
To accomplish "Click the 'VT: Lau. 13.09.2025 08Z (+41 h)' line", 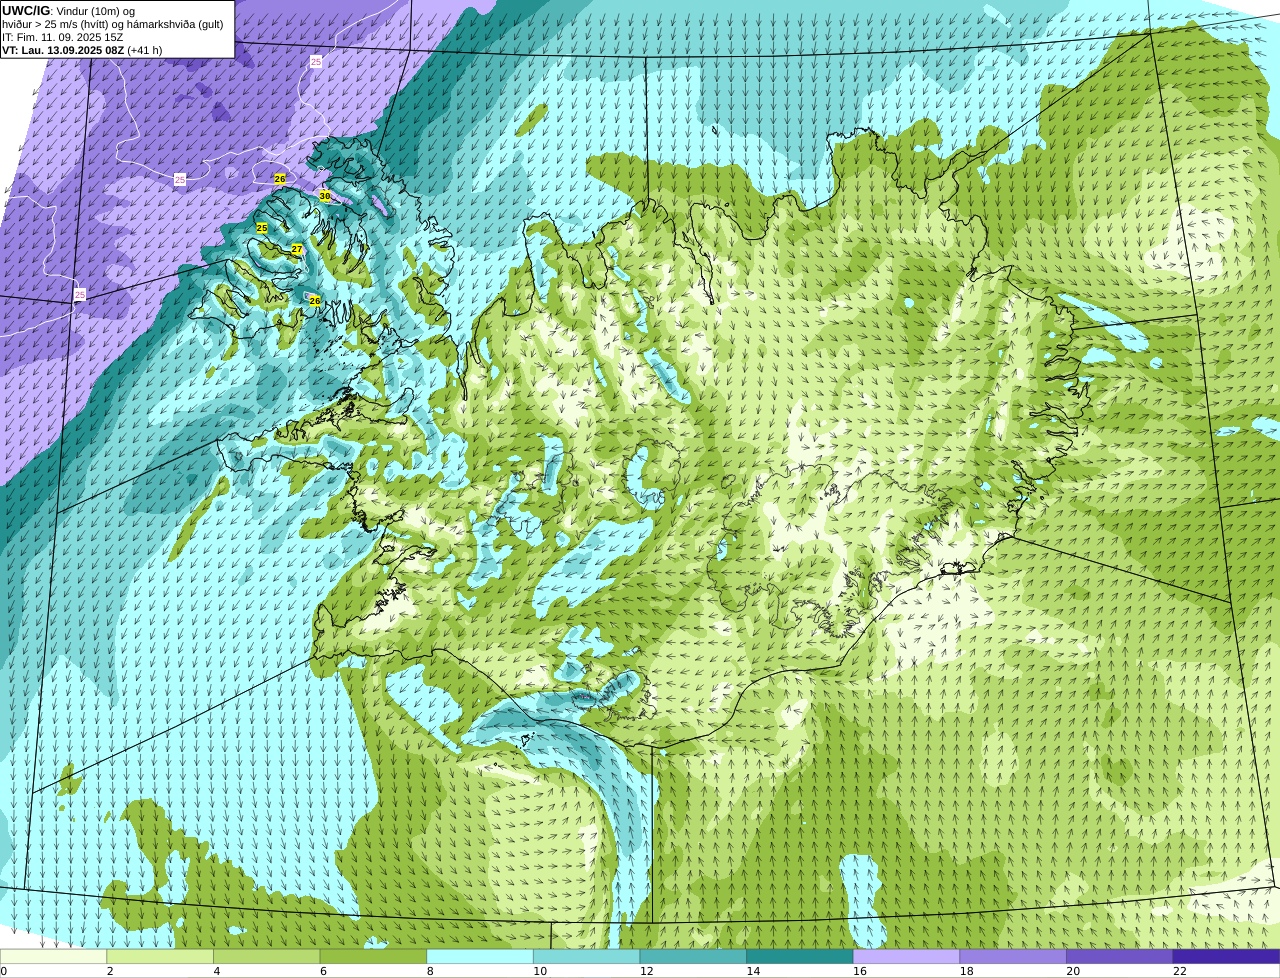I will 82,50.
